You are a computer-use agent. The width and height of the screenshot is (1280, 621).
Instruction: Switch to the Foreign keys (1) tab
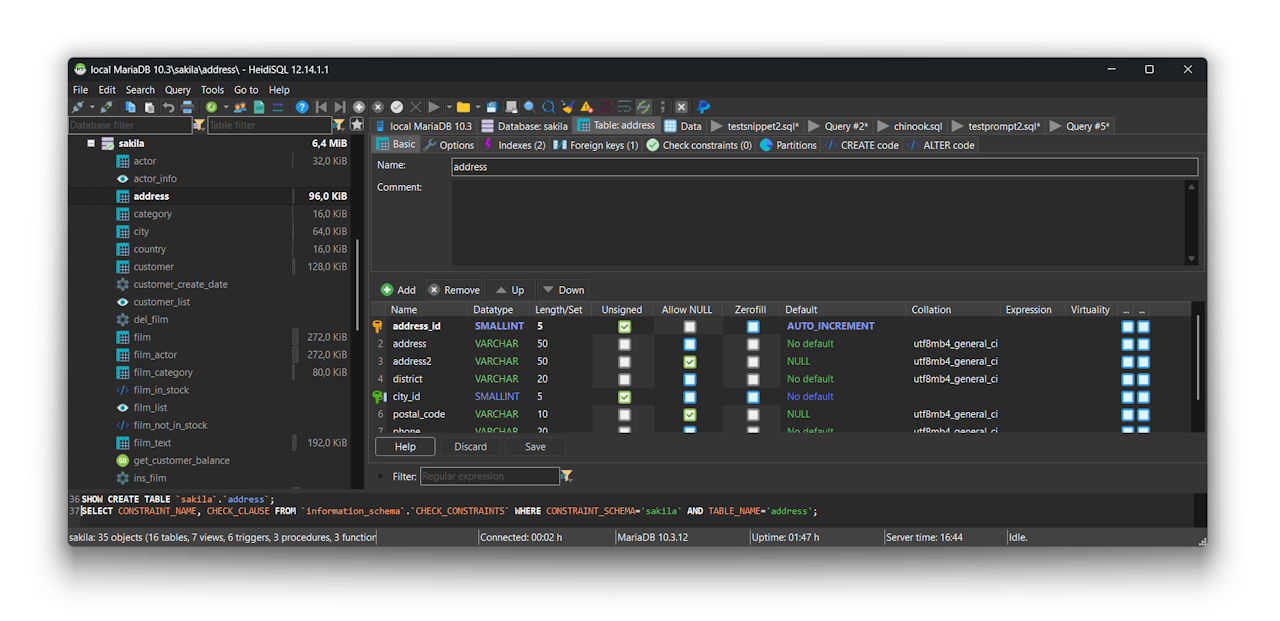point(596,145)
